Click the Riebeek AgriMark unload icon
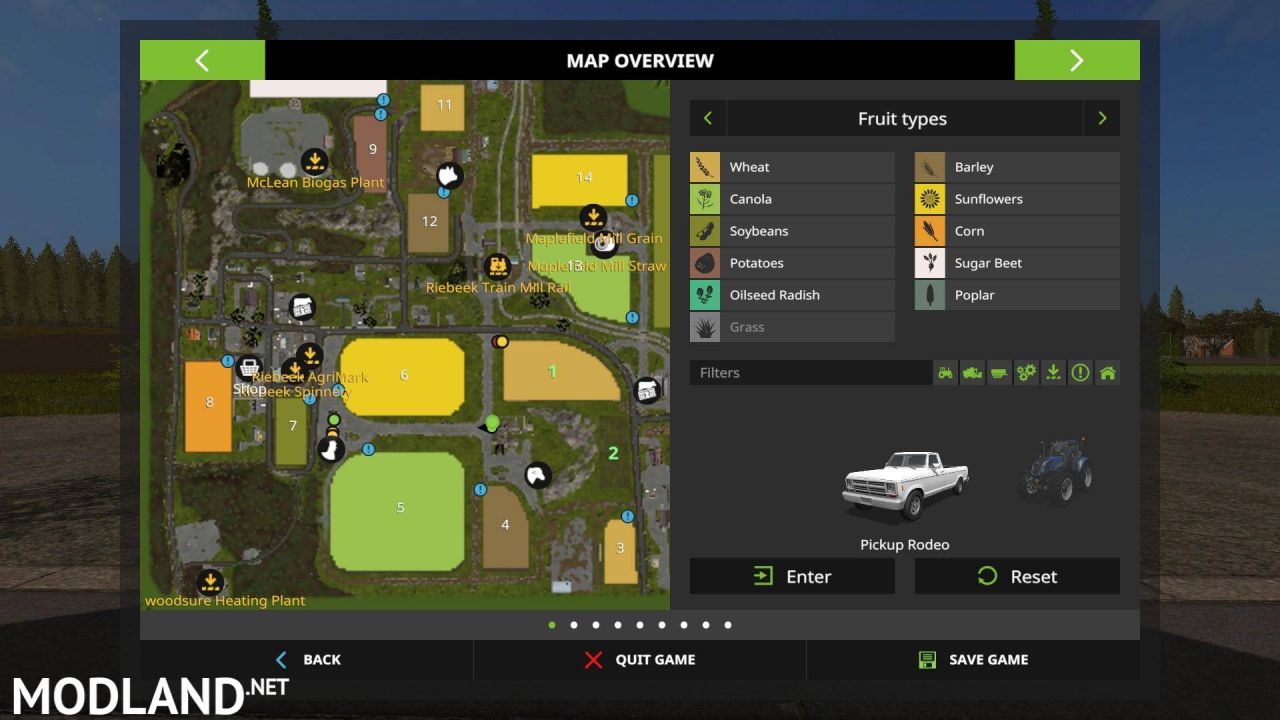Image resolution: width=1280 pixels, height=720 pixels. click(x=309, y=355)
